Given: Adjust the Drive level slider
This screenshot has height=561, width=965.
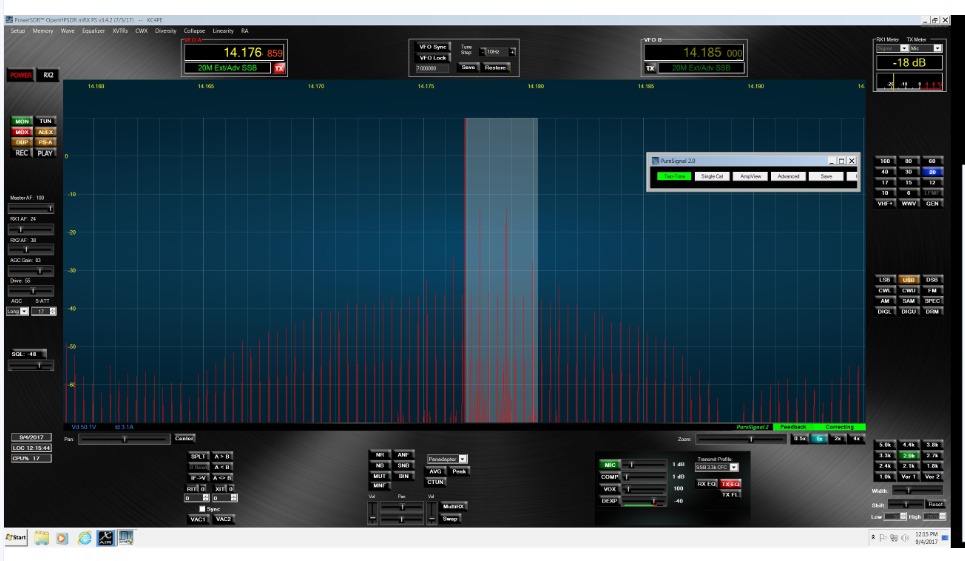Looking at the screenshot, I should pos(31,290).
